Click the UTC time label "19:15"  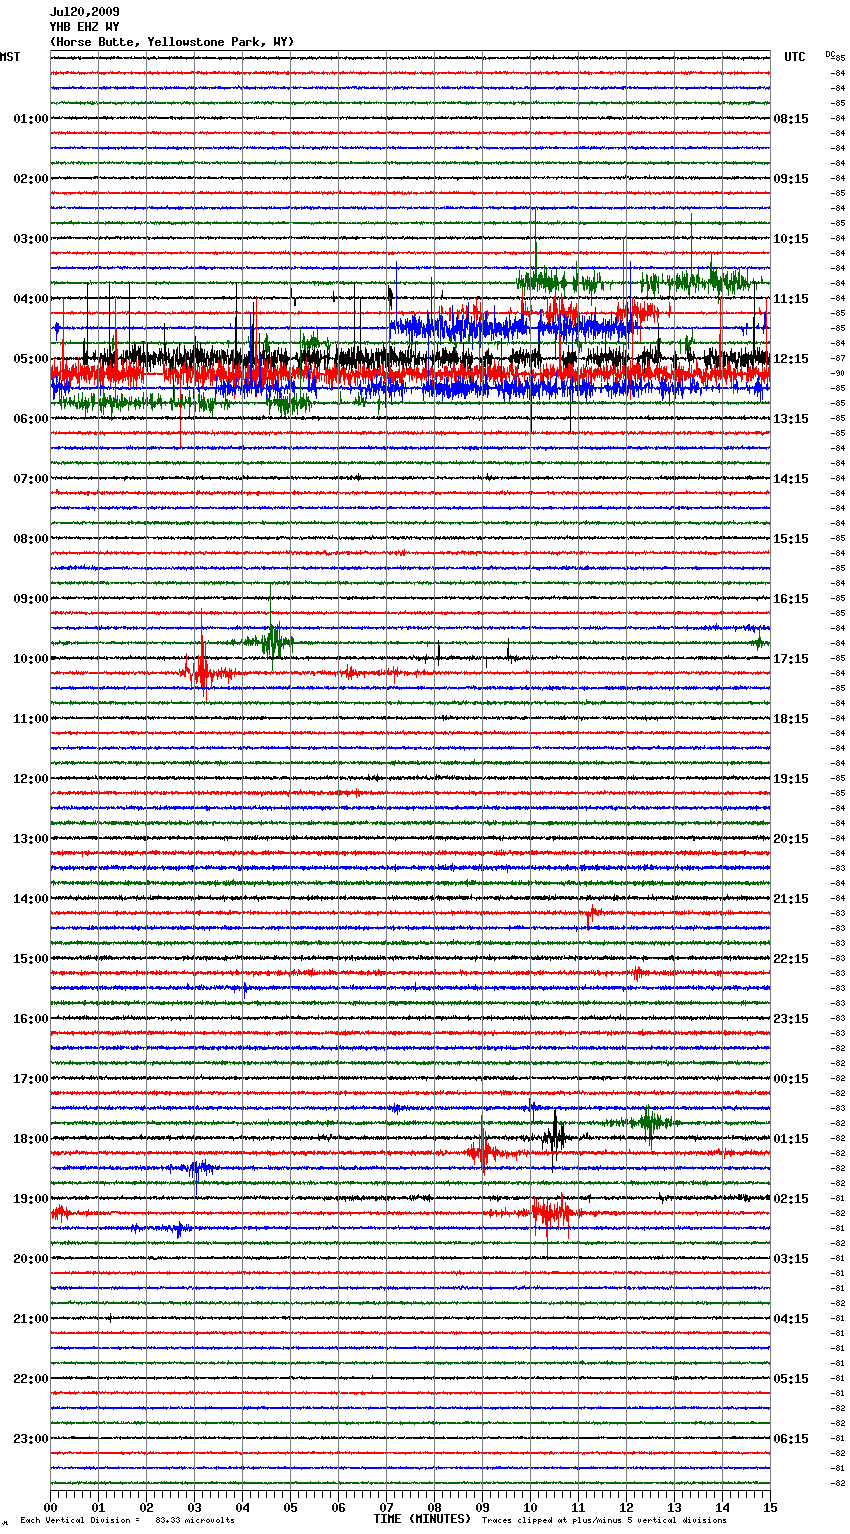click(791, 779)
